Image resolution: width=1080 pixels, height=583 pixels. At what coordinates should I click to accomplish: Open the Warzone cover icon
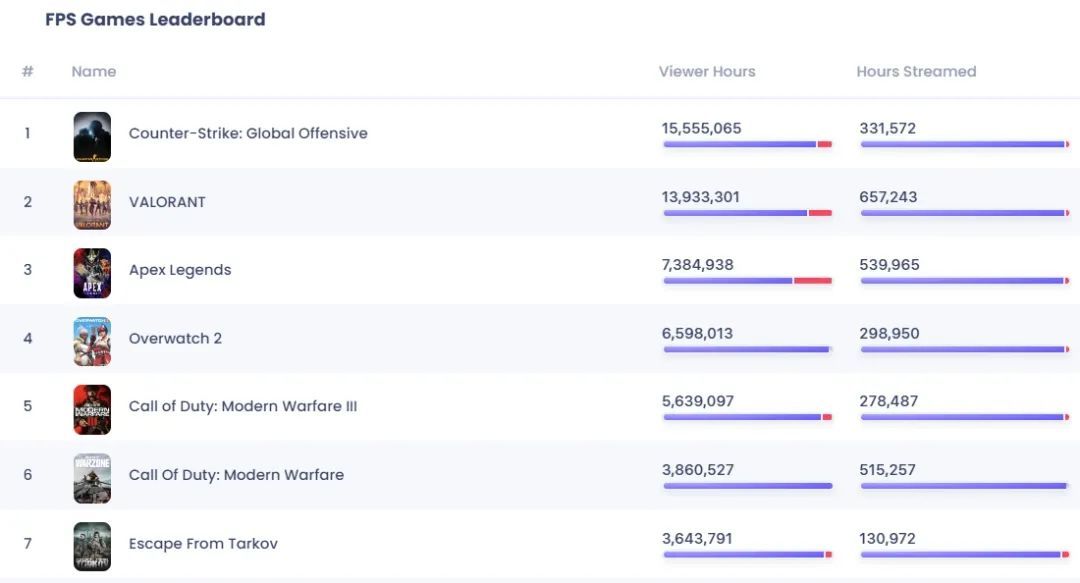click(92, 478)
